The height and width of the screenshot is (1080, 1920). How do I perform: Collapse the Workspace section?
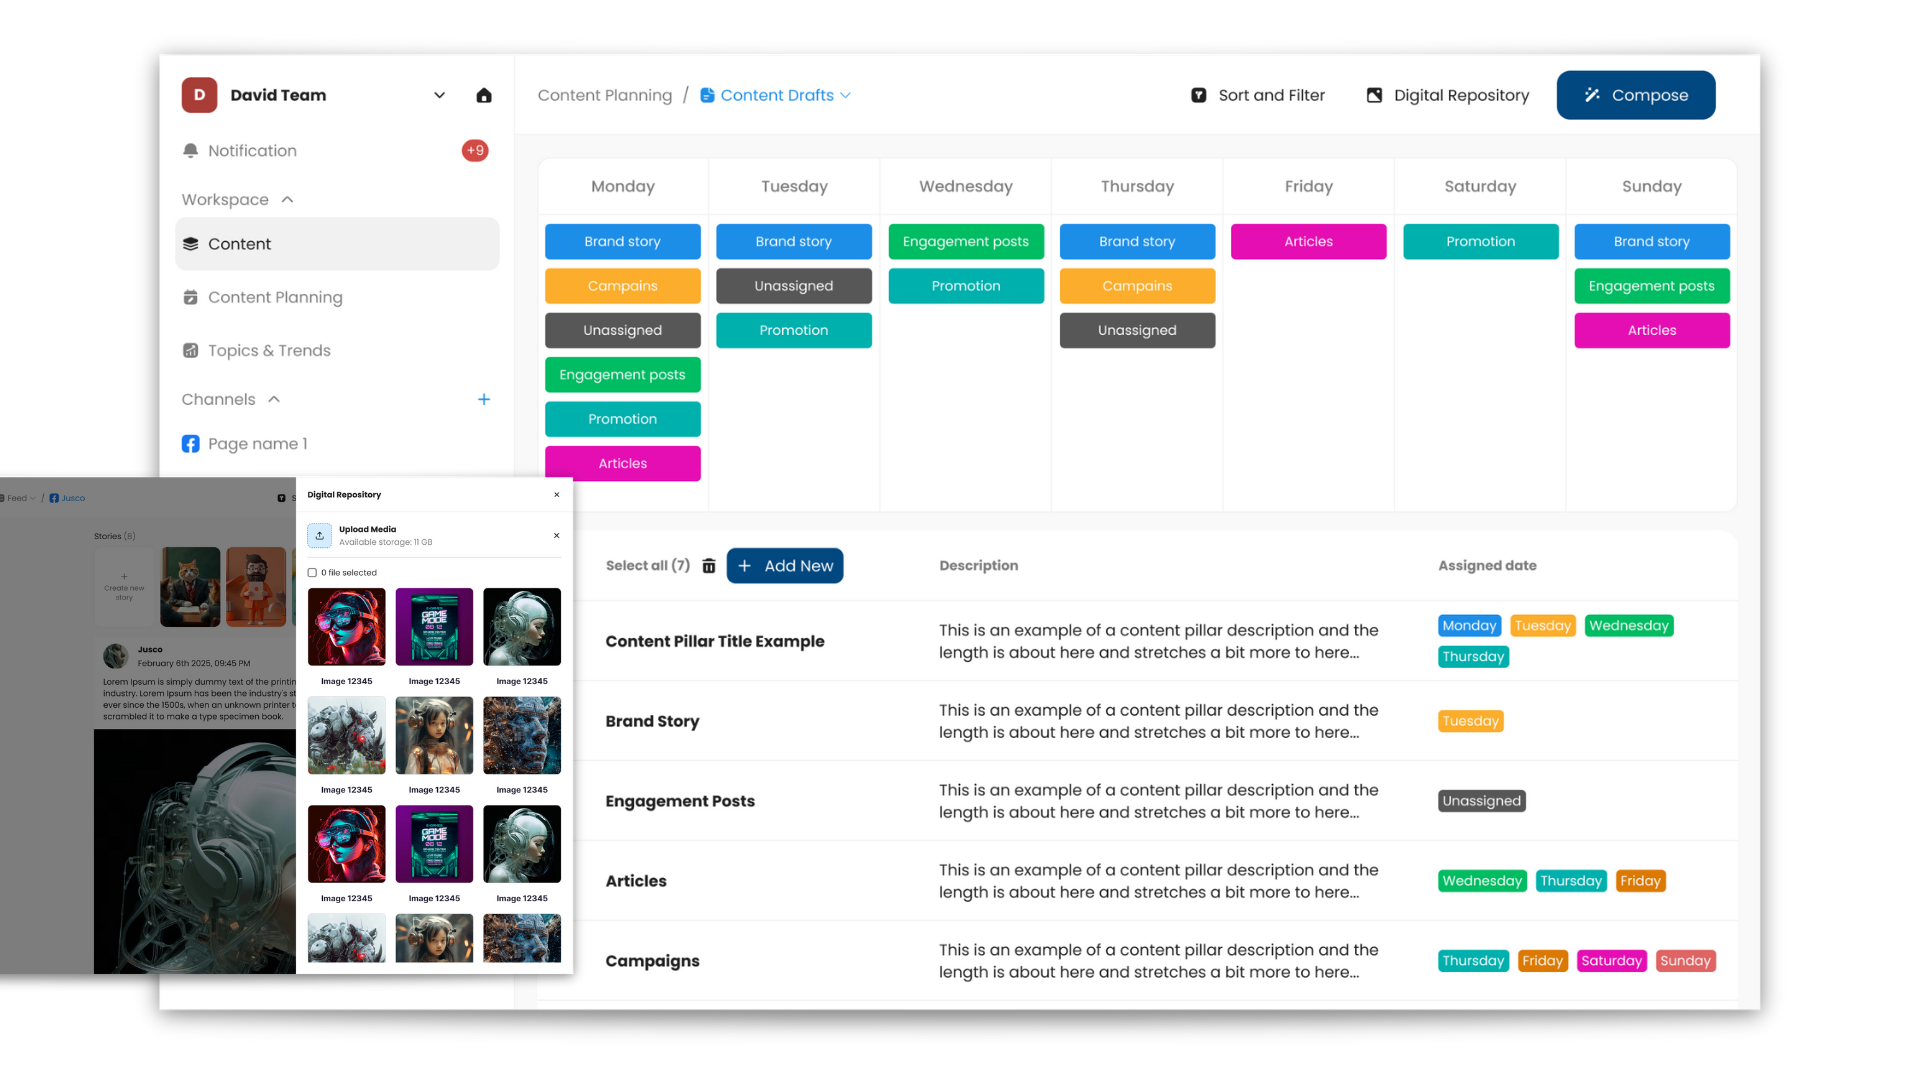[x=288, y=200]
